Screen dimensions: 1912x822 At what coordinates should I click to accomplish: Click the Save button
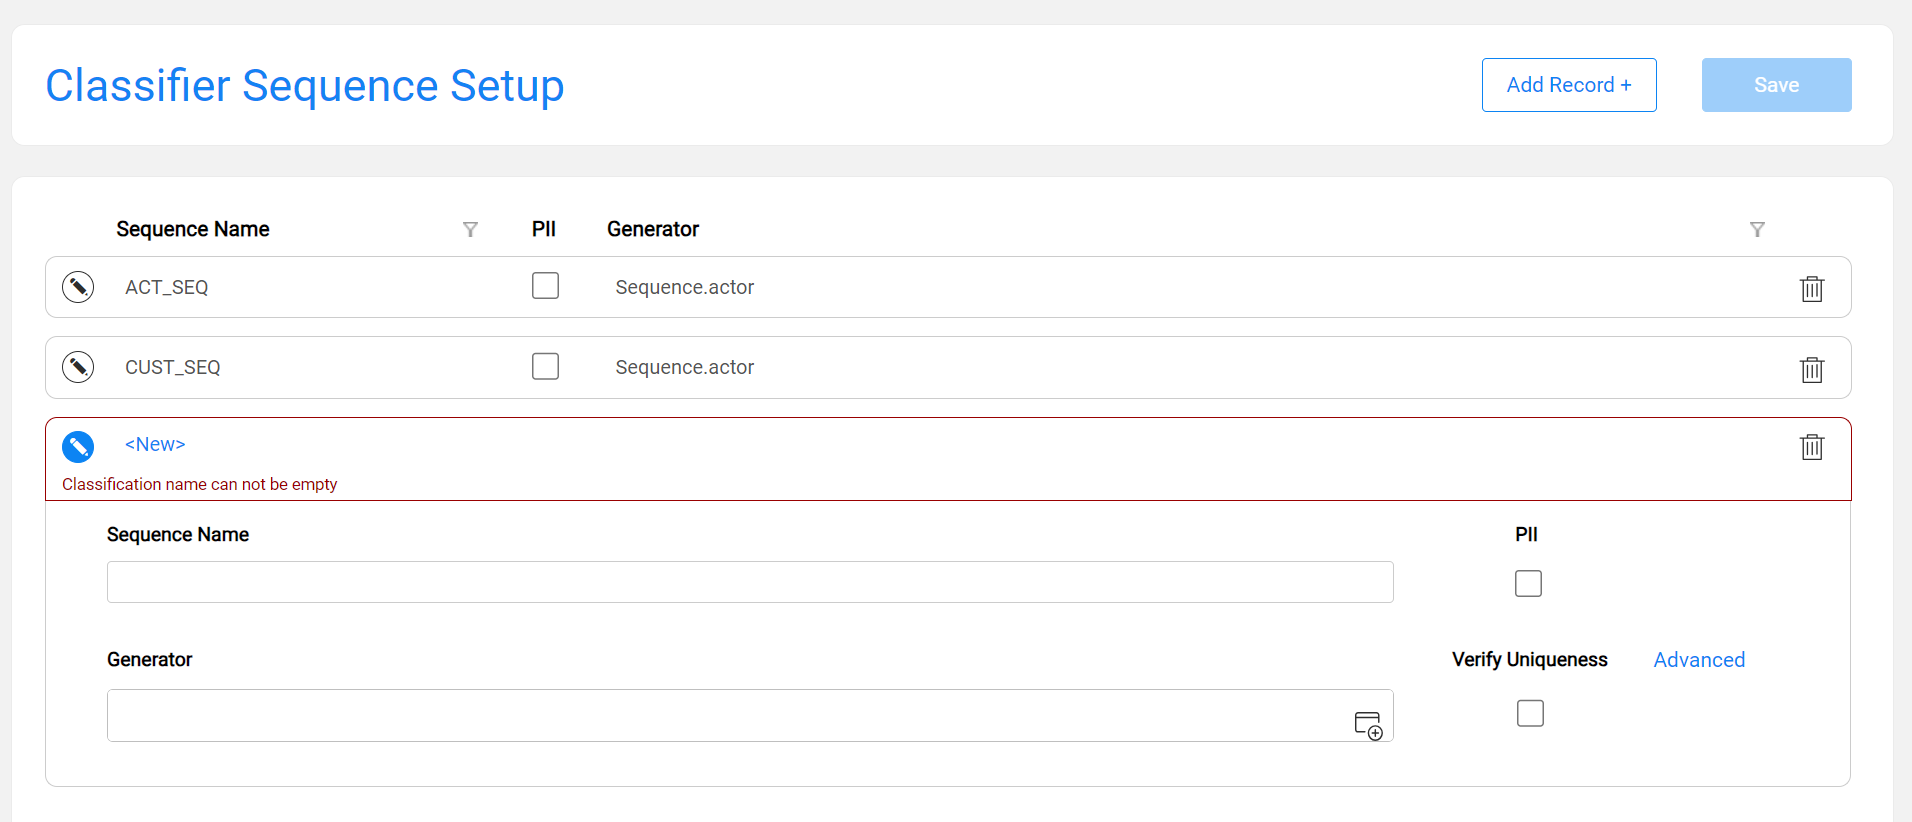(x=1777, y=85)
